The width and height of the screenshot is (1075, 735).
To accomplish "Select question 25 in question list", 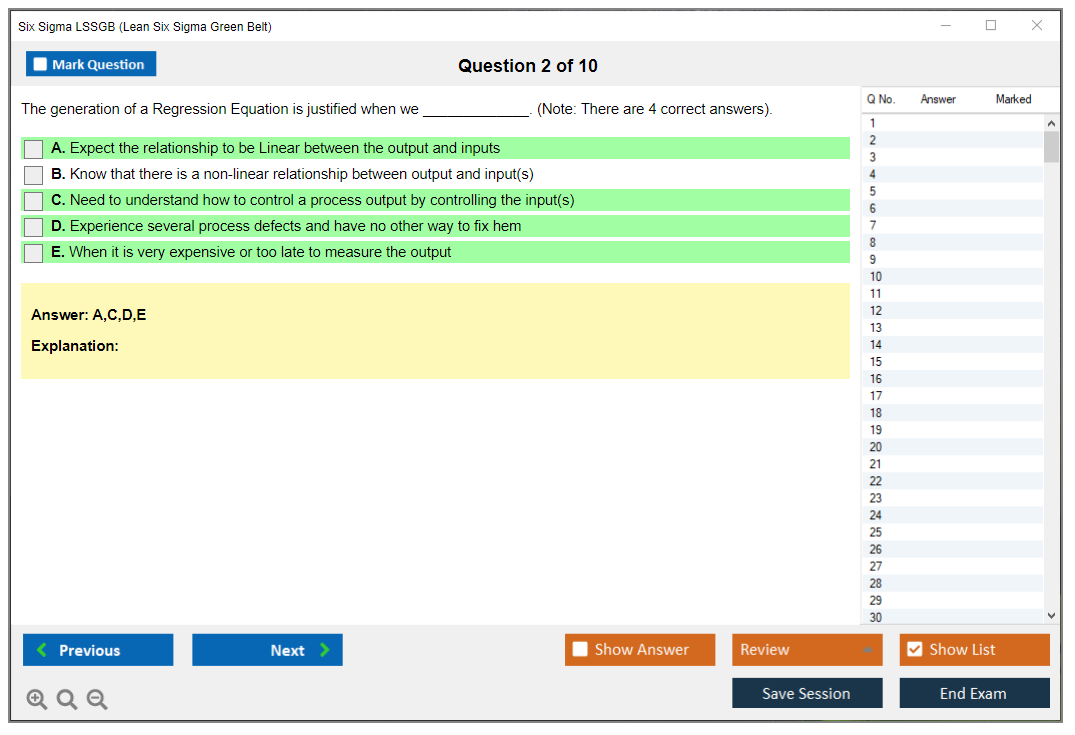I will point(876,532).
